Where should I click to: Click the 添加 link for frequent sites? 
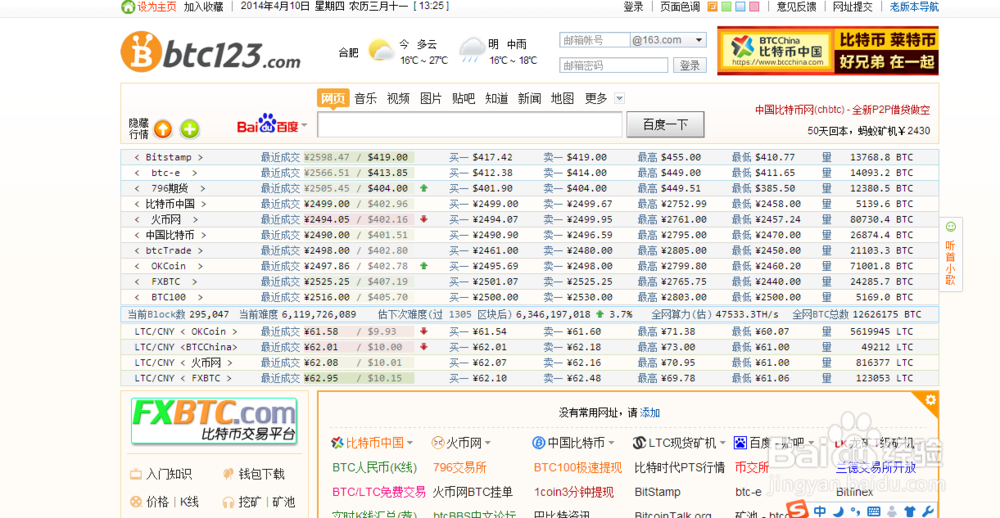coord(650,413)
